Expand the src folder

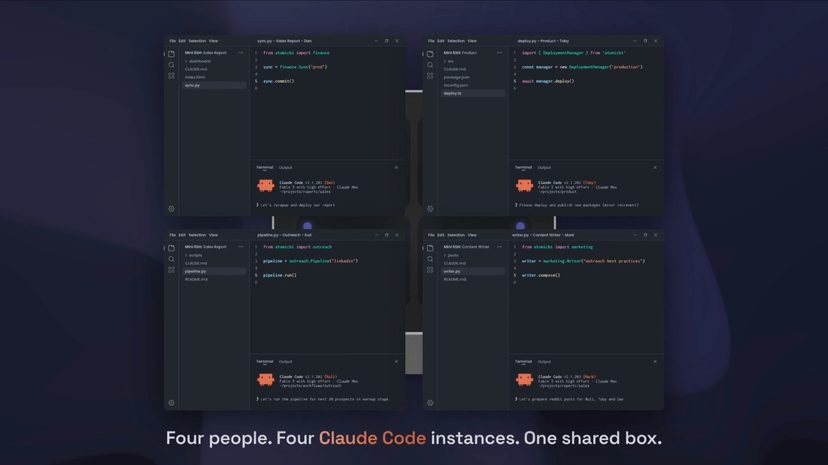[449, 61]
